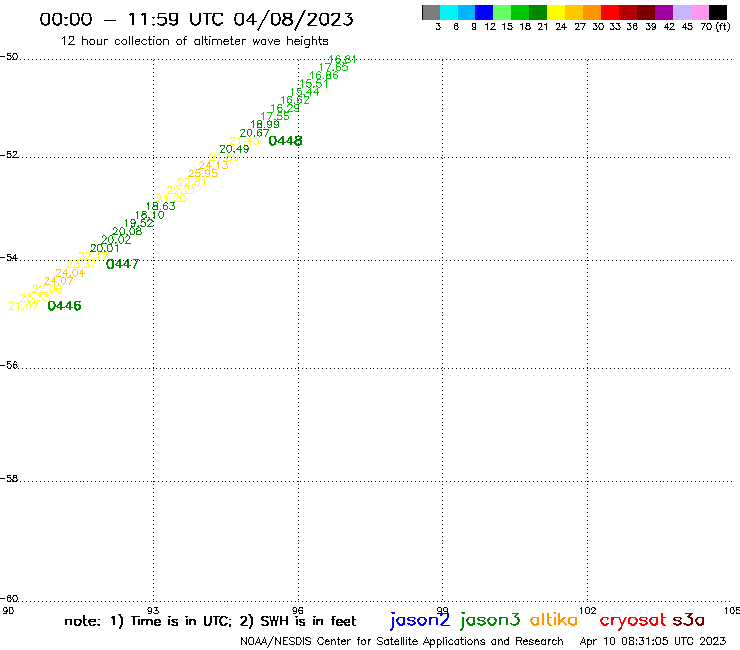
Task: Click the '24' label in the color scale
Action: pos(561,27)
